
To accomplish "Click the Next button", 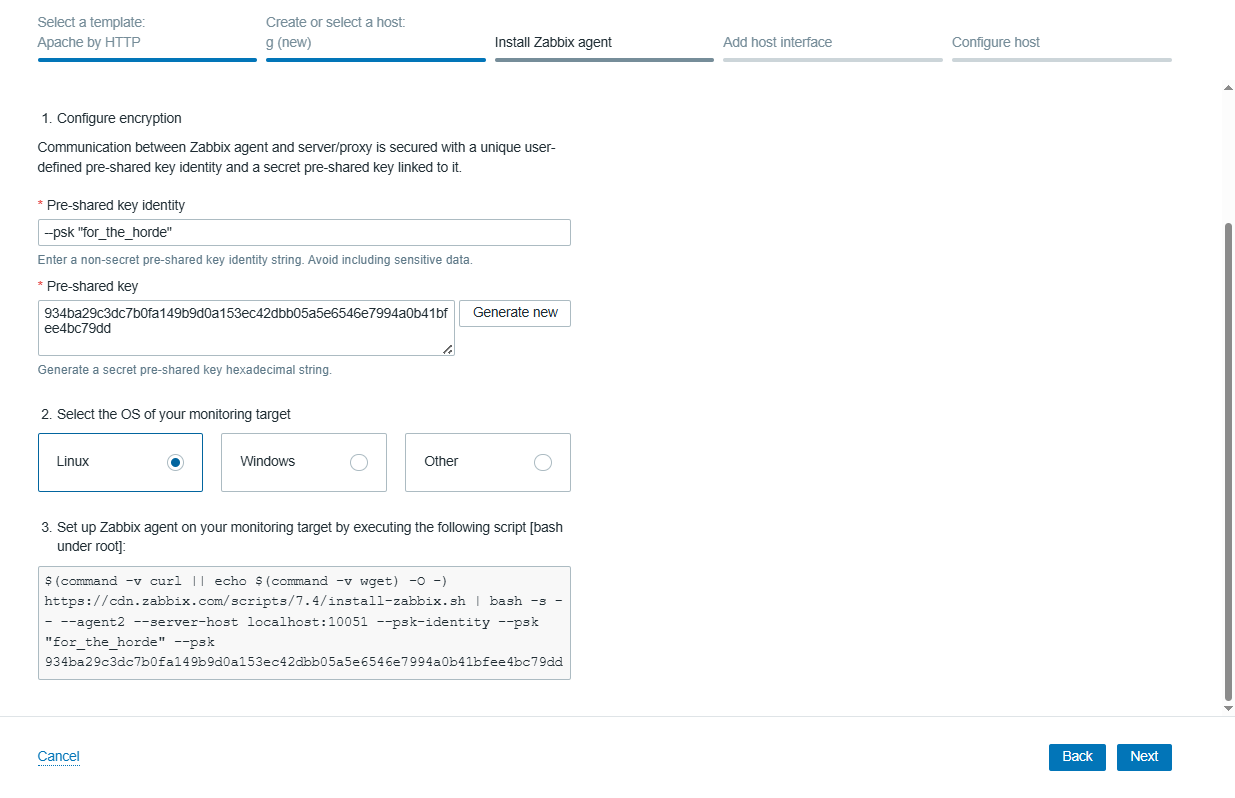I will [x=1144, y=757].
